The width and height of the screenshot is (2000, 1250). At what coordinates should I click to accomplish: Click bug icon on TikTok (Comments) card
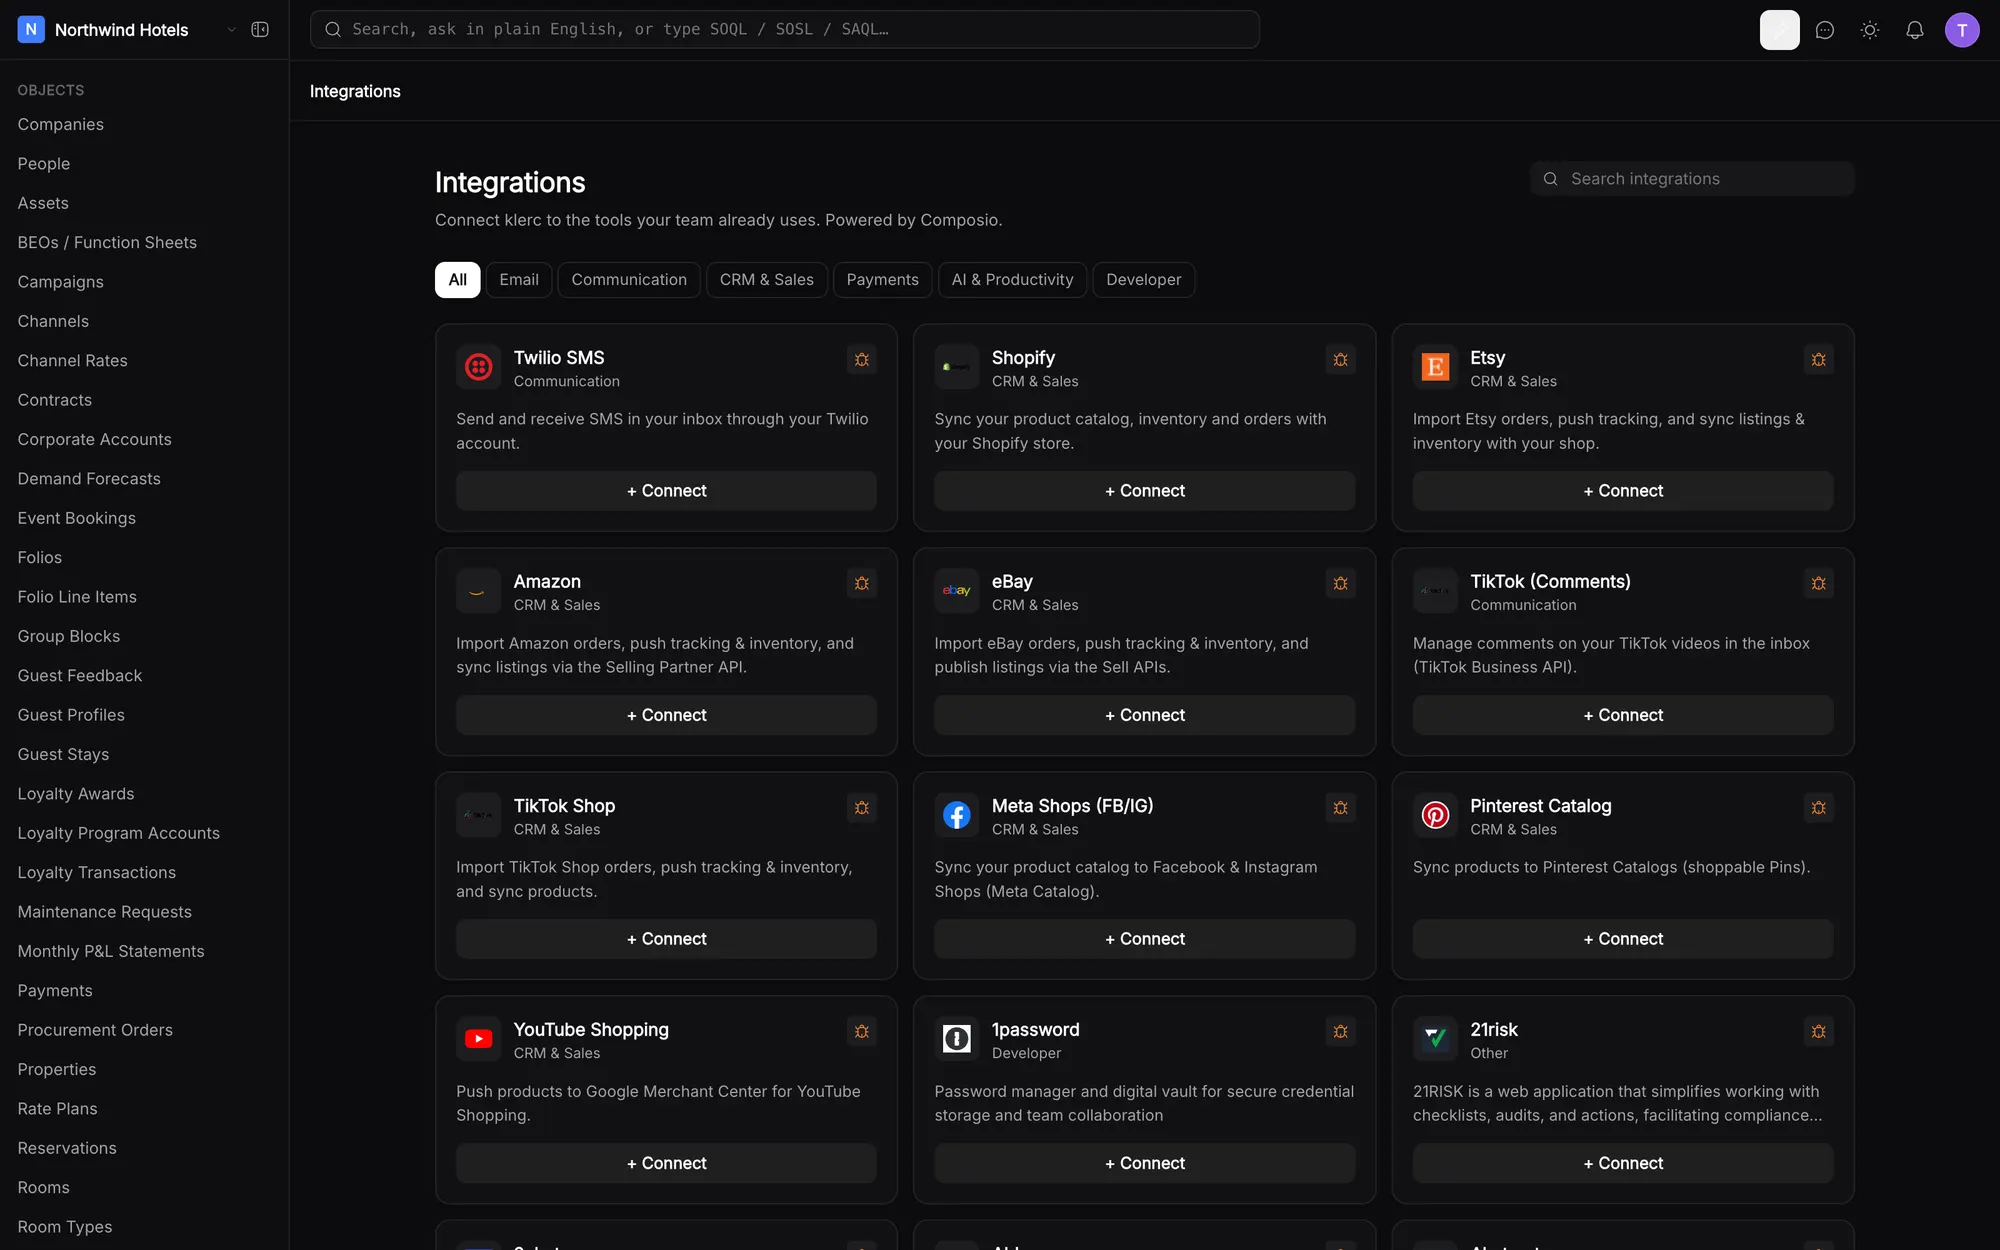tap(1818, 584)
